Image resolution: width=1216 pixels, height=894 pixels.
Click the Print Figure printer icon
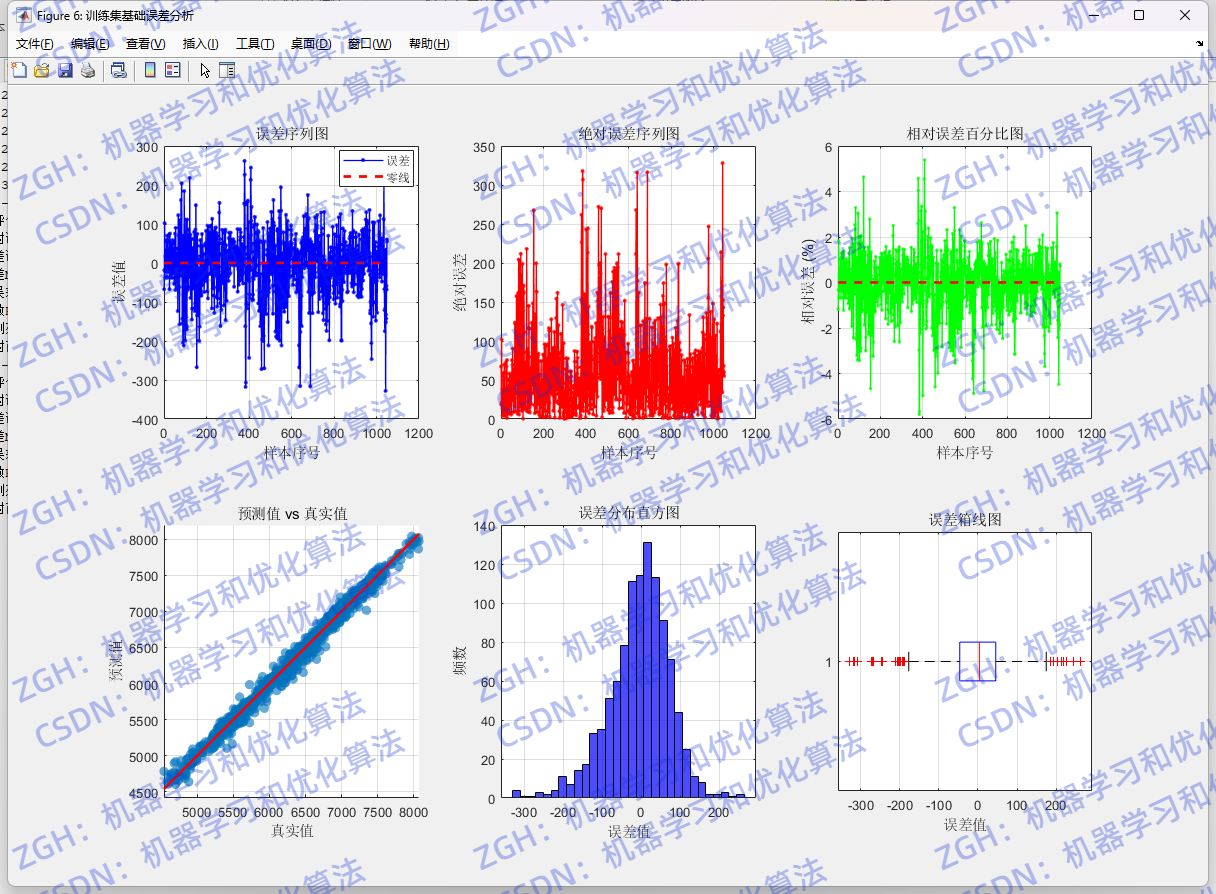[88, 70]
